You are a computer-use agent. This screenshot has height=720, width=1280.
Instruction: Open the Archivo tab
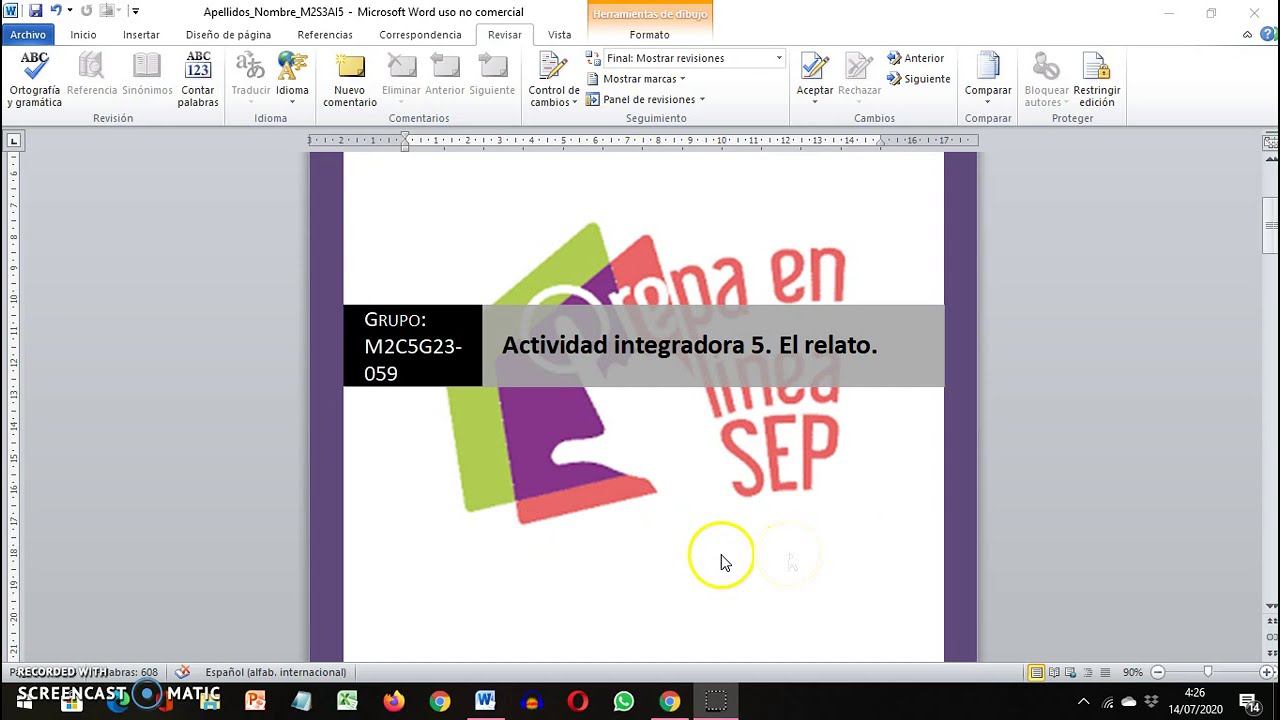point(28,35)
